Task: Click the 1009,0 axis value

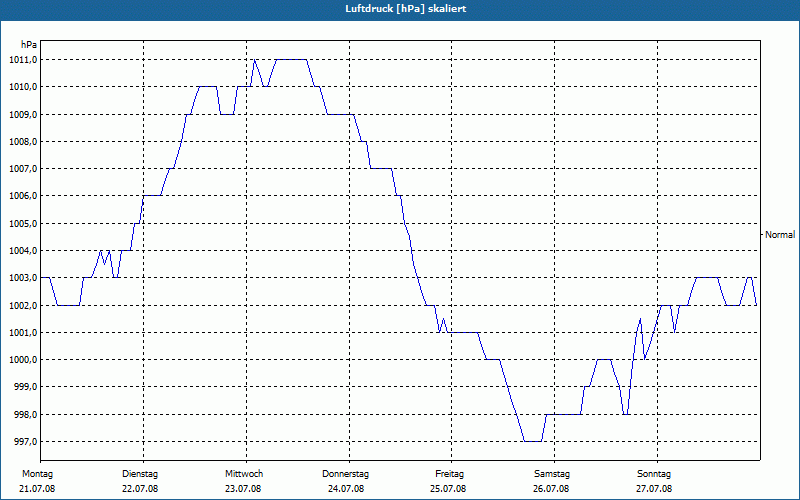Action: click(x=23, y=114)
